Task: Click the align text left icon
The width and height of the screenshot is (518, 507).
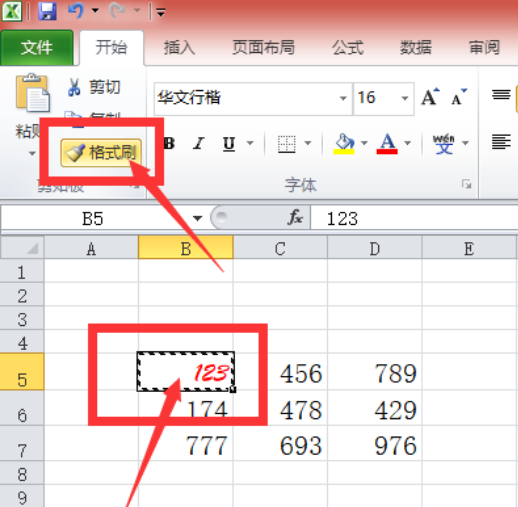Action: (x=501, y=142)
